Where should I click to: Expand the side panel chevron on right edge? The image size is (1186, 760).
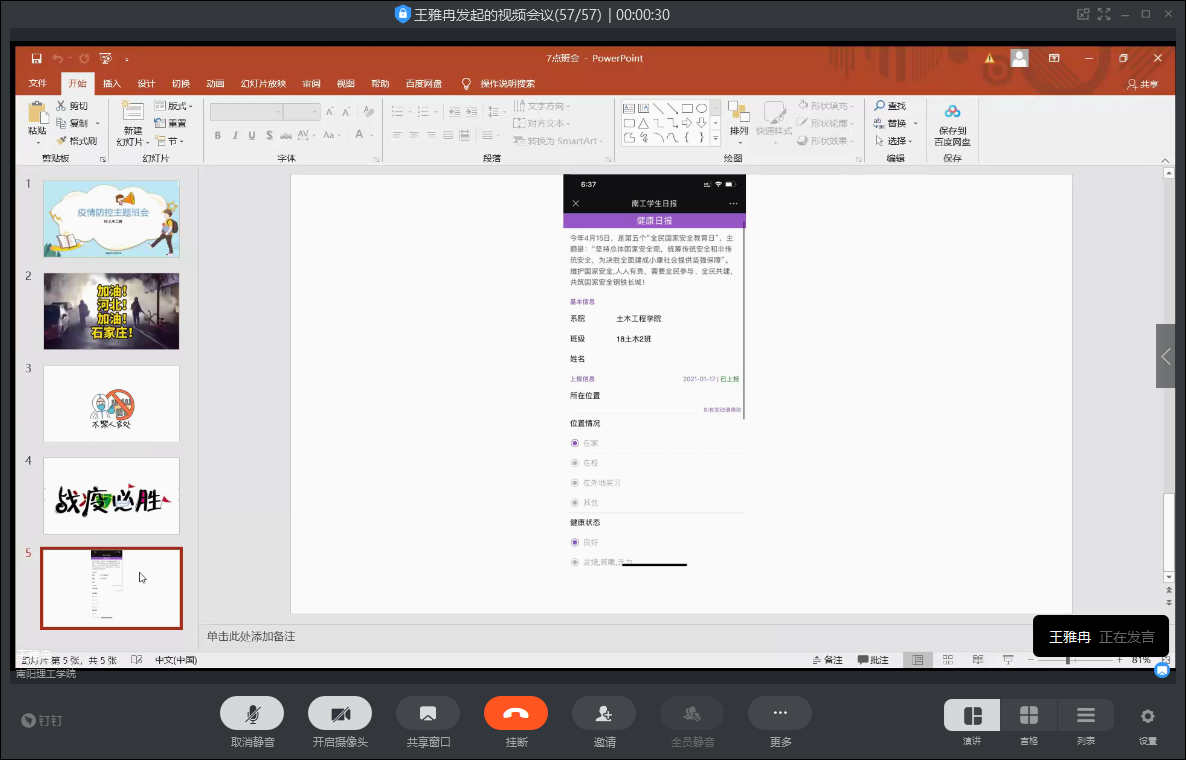click(x=1166, y=356)
